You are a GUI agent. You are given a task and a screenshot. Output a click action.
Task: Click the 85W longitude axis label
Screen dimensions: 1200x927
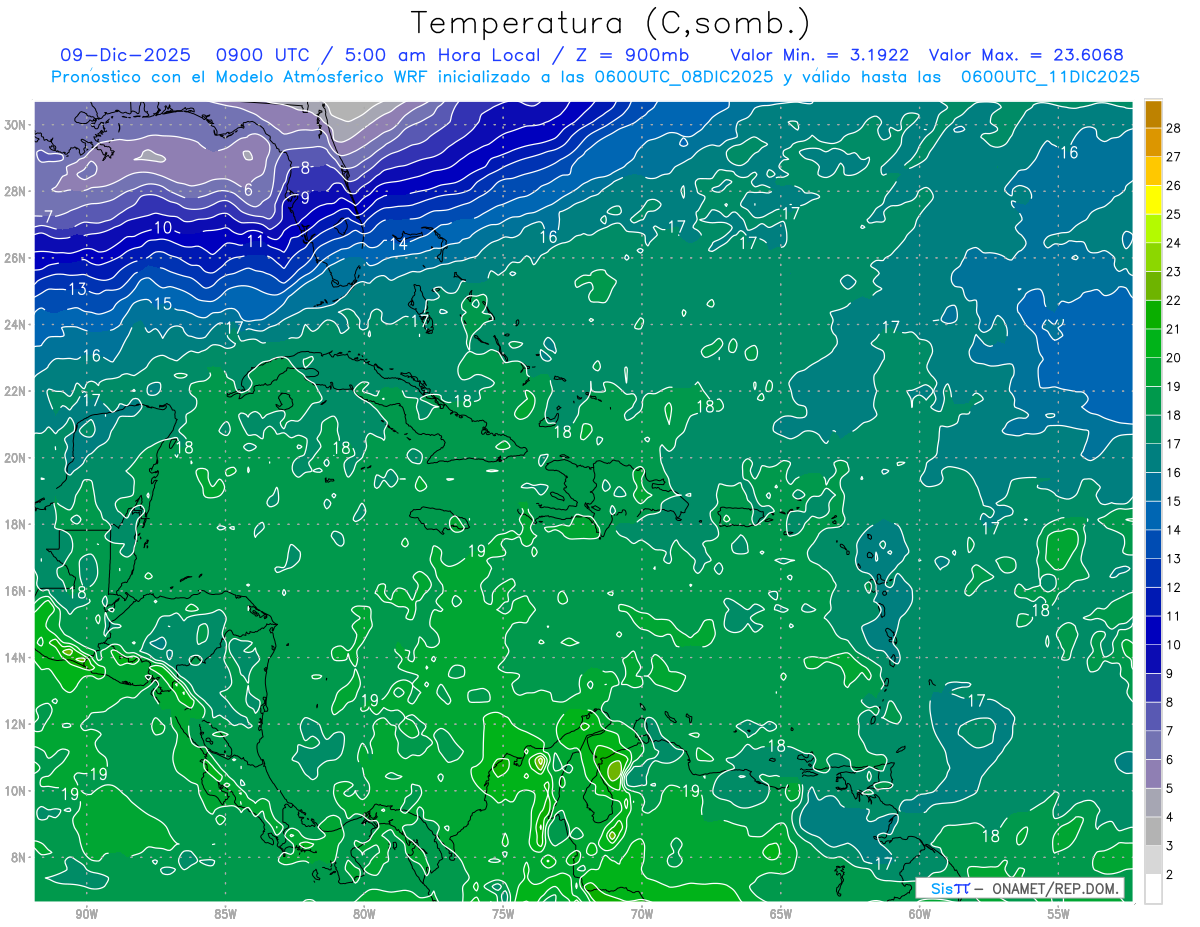226,914
